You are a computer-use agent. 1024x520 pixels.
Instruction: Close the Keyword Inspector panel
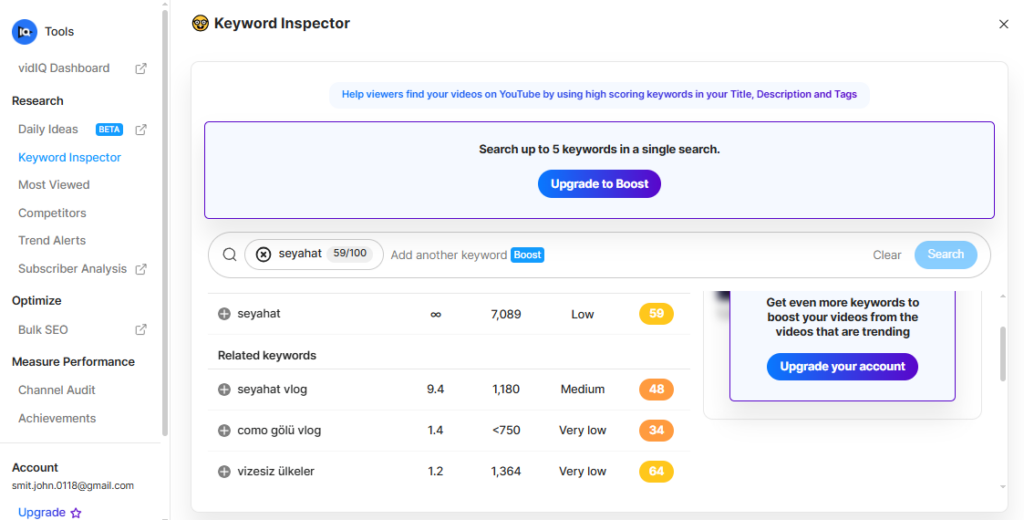tap(1003, 24)
